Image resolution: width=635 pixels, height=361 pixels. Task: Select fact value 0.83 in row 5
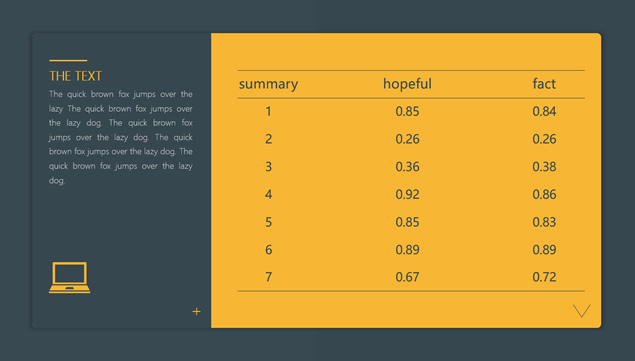pos(544,222)
